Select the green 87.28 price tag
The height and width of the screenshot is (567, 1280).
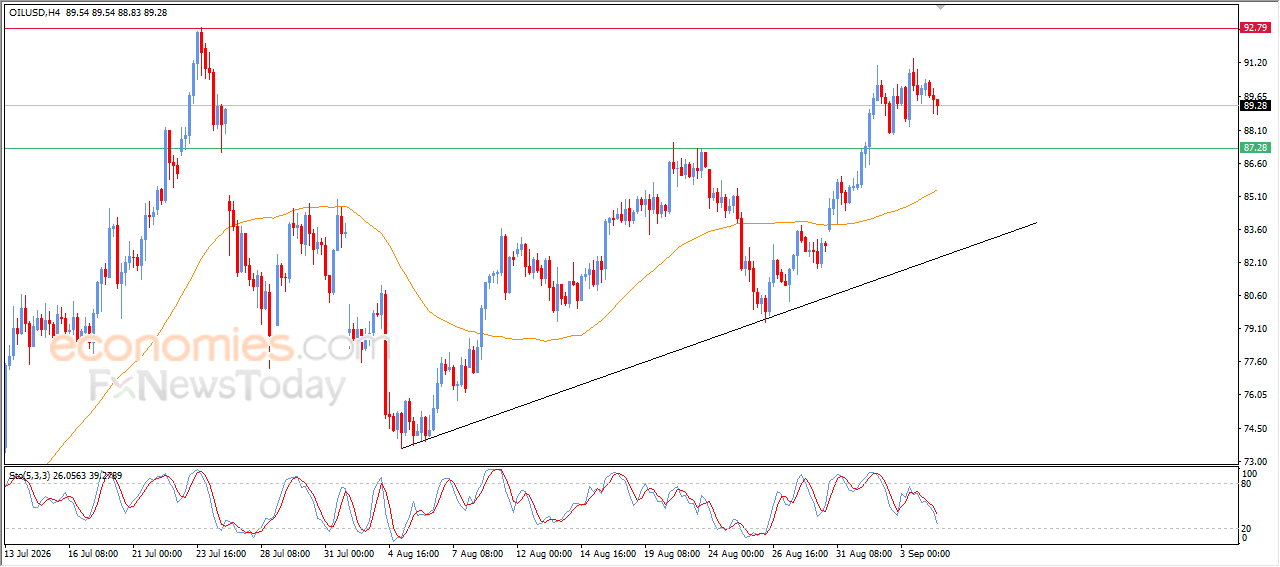[1255, 148]
